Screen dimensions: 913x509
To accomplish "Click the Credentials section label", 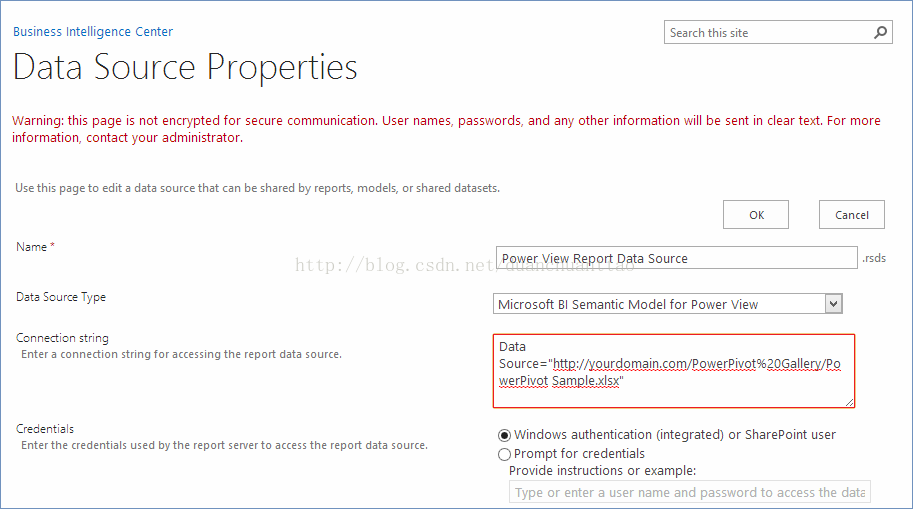I will [45, 429].
